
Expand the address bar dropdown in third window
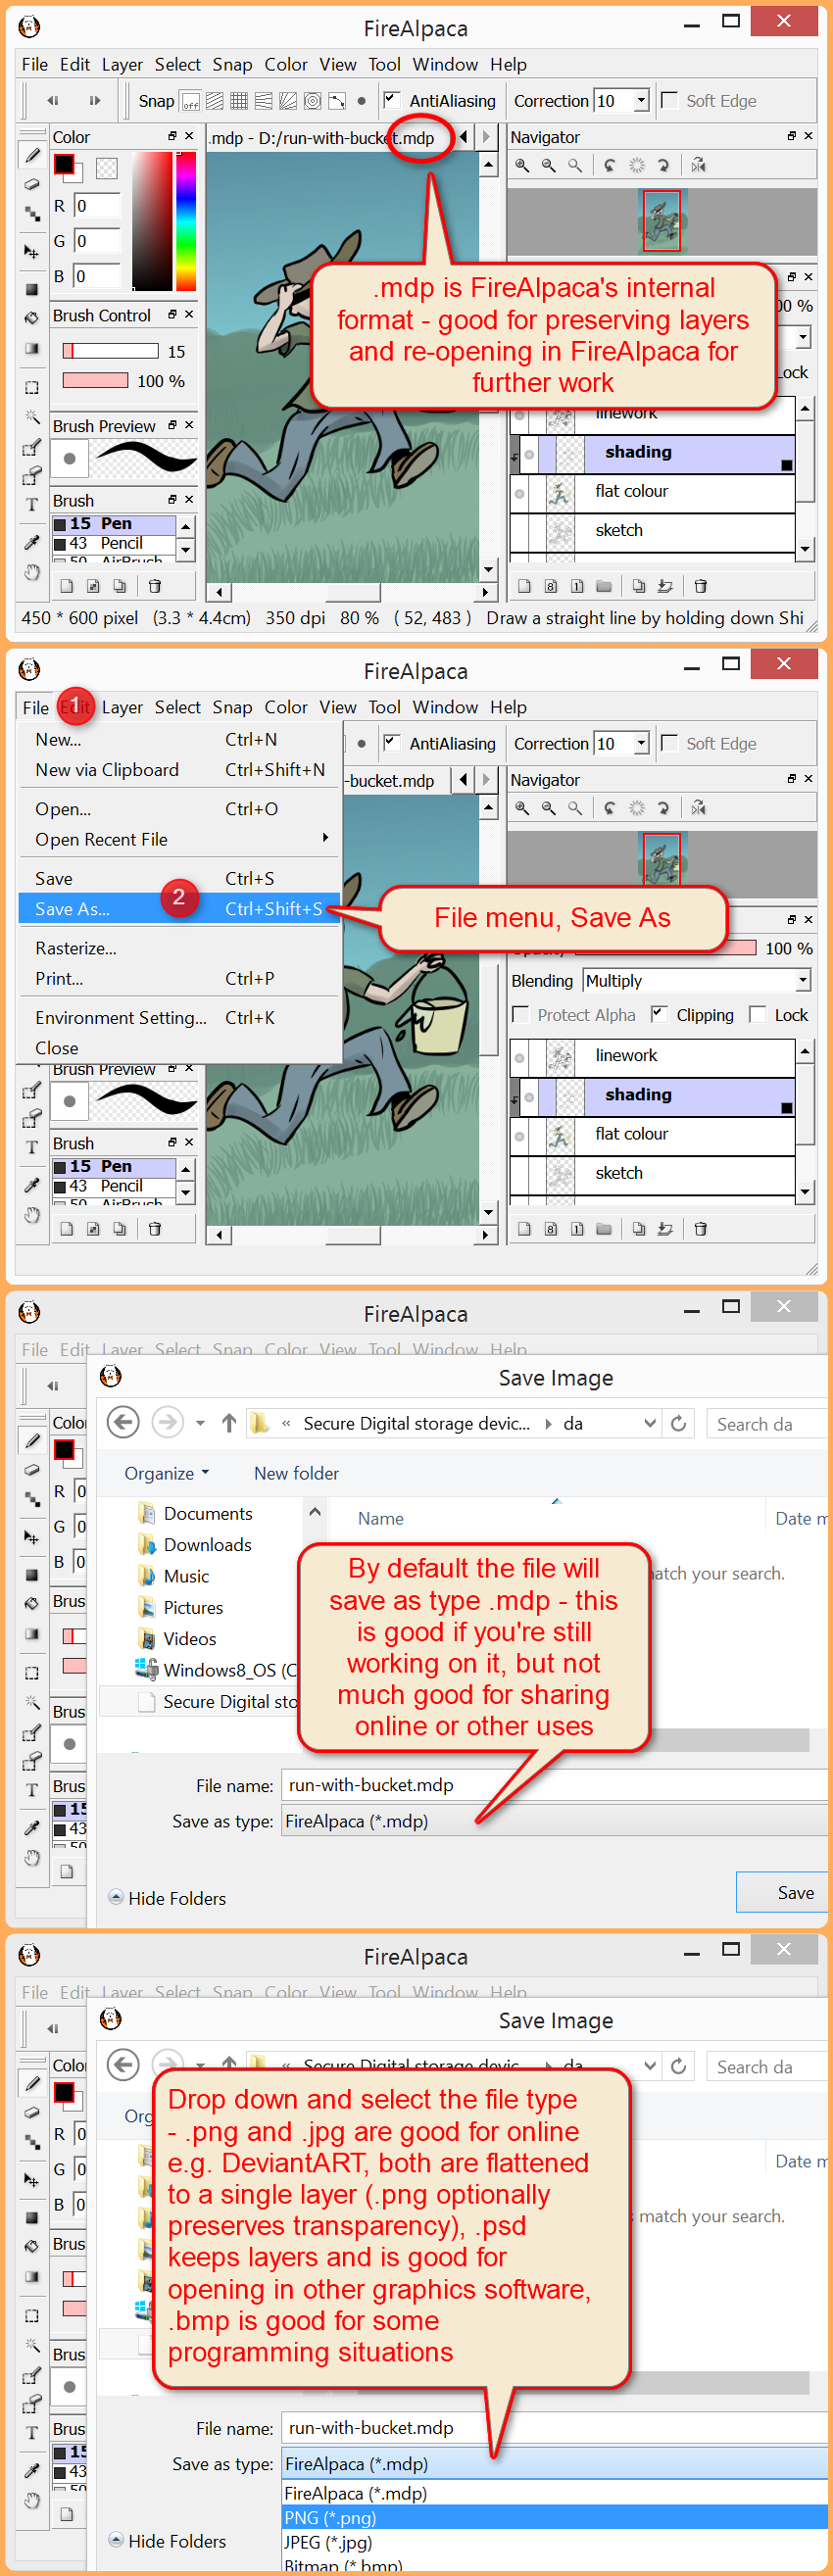[650, 1423]
